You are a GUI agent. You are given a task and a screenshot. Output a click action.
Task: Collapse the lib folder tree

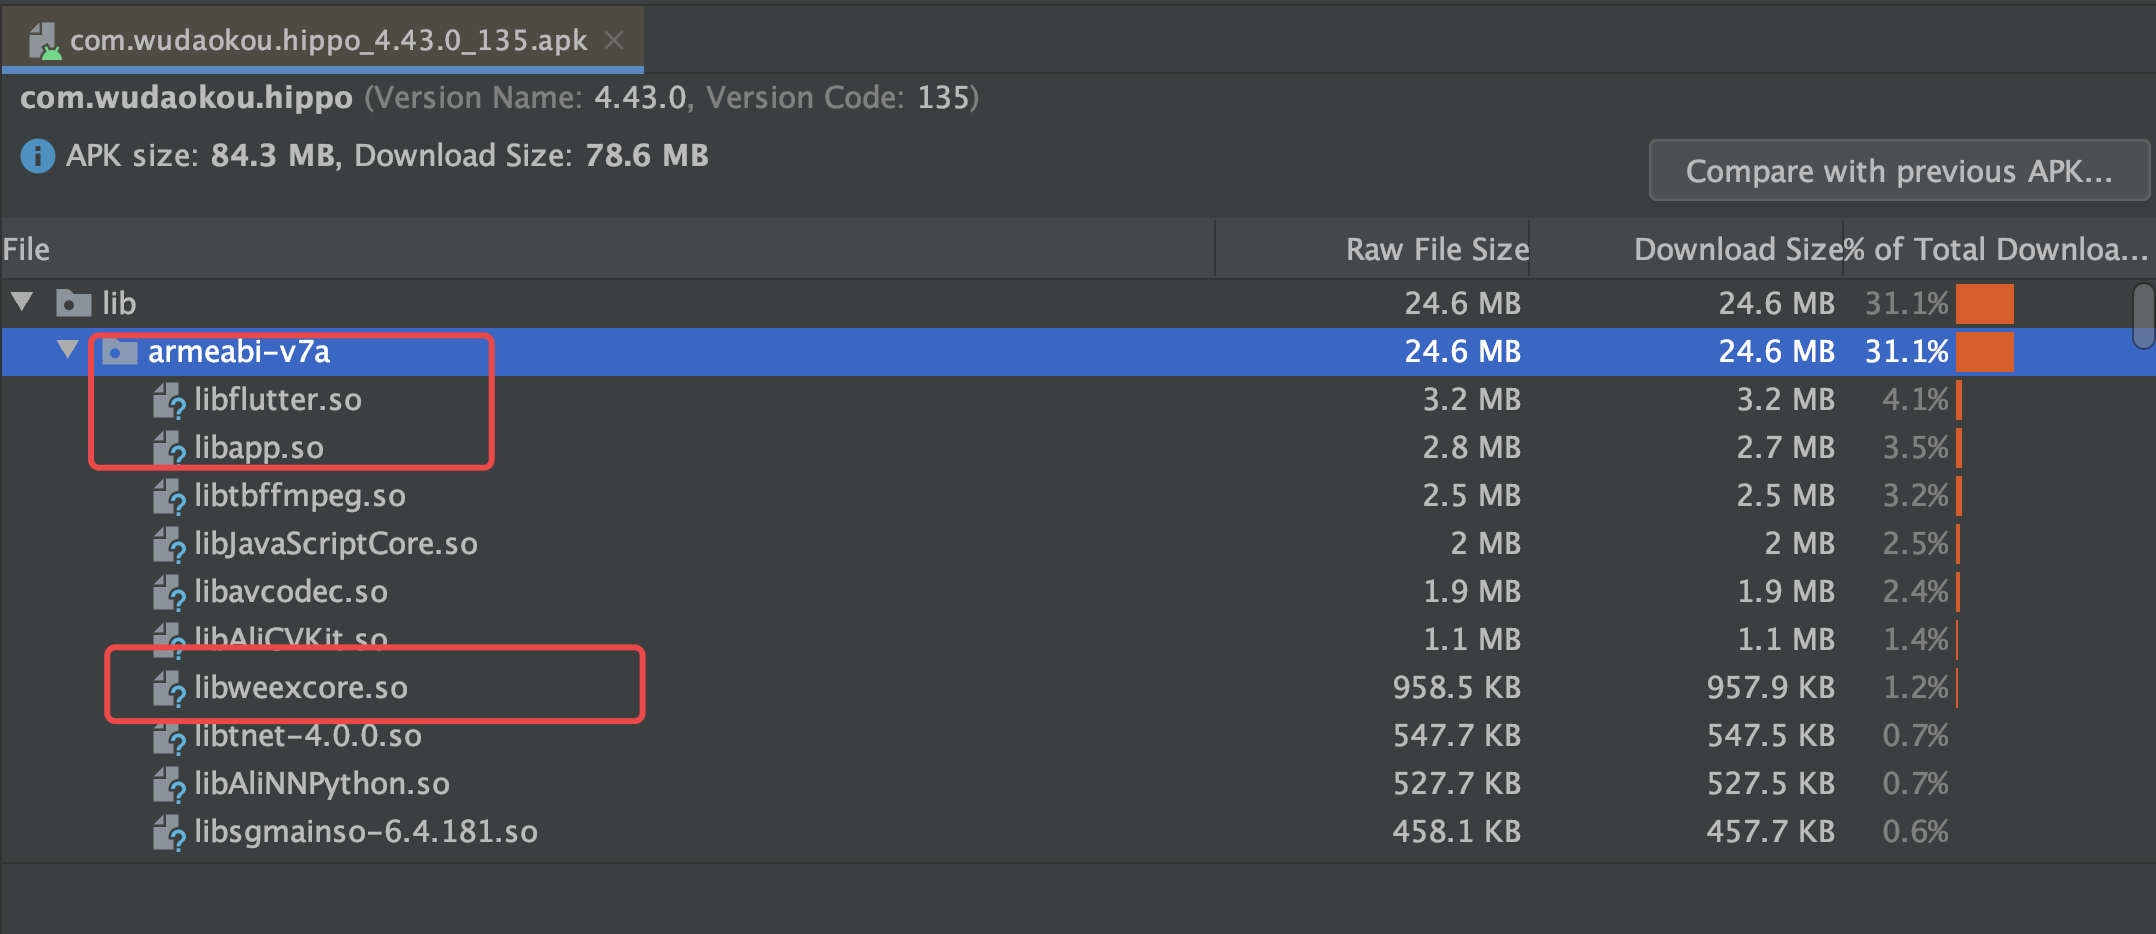point(22,301)
